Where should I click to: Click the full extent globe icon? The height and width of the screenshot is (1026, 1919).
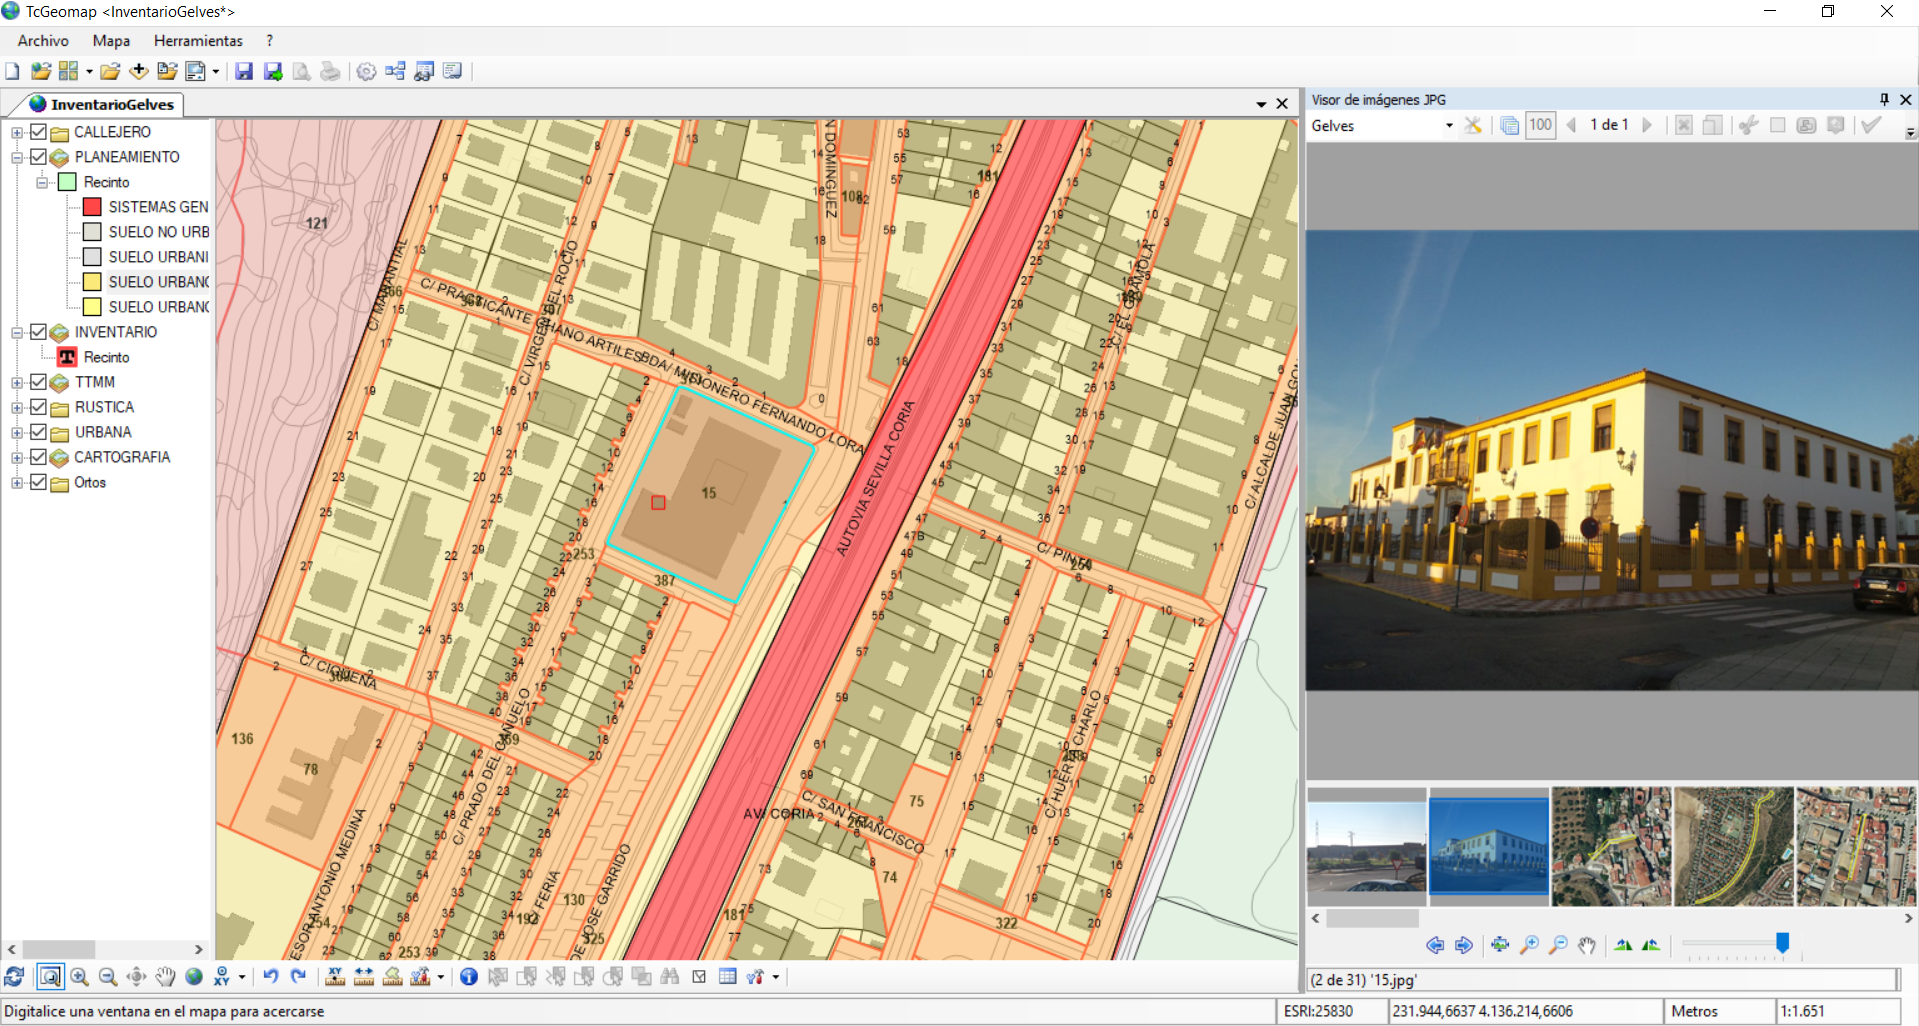[194, 977]
